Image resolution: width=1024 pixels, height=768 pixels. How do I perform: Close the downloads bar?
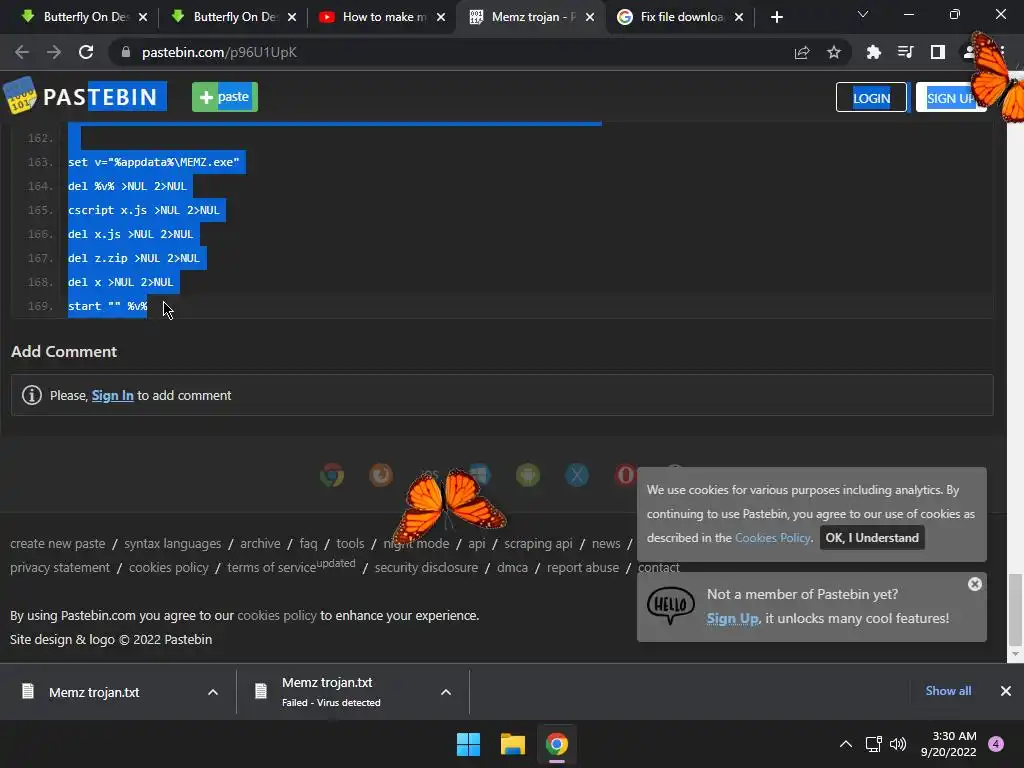click(x=1006, y=691)
